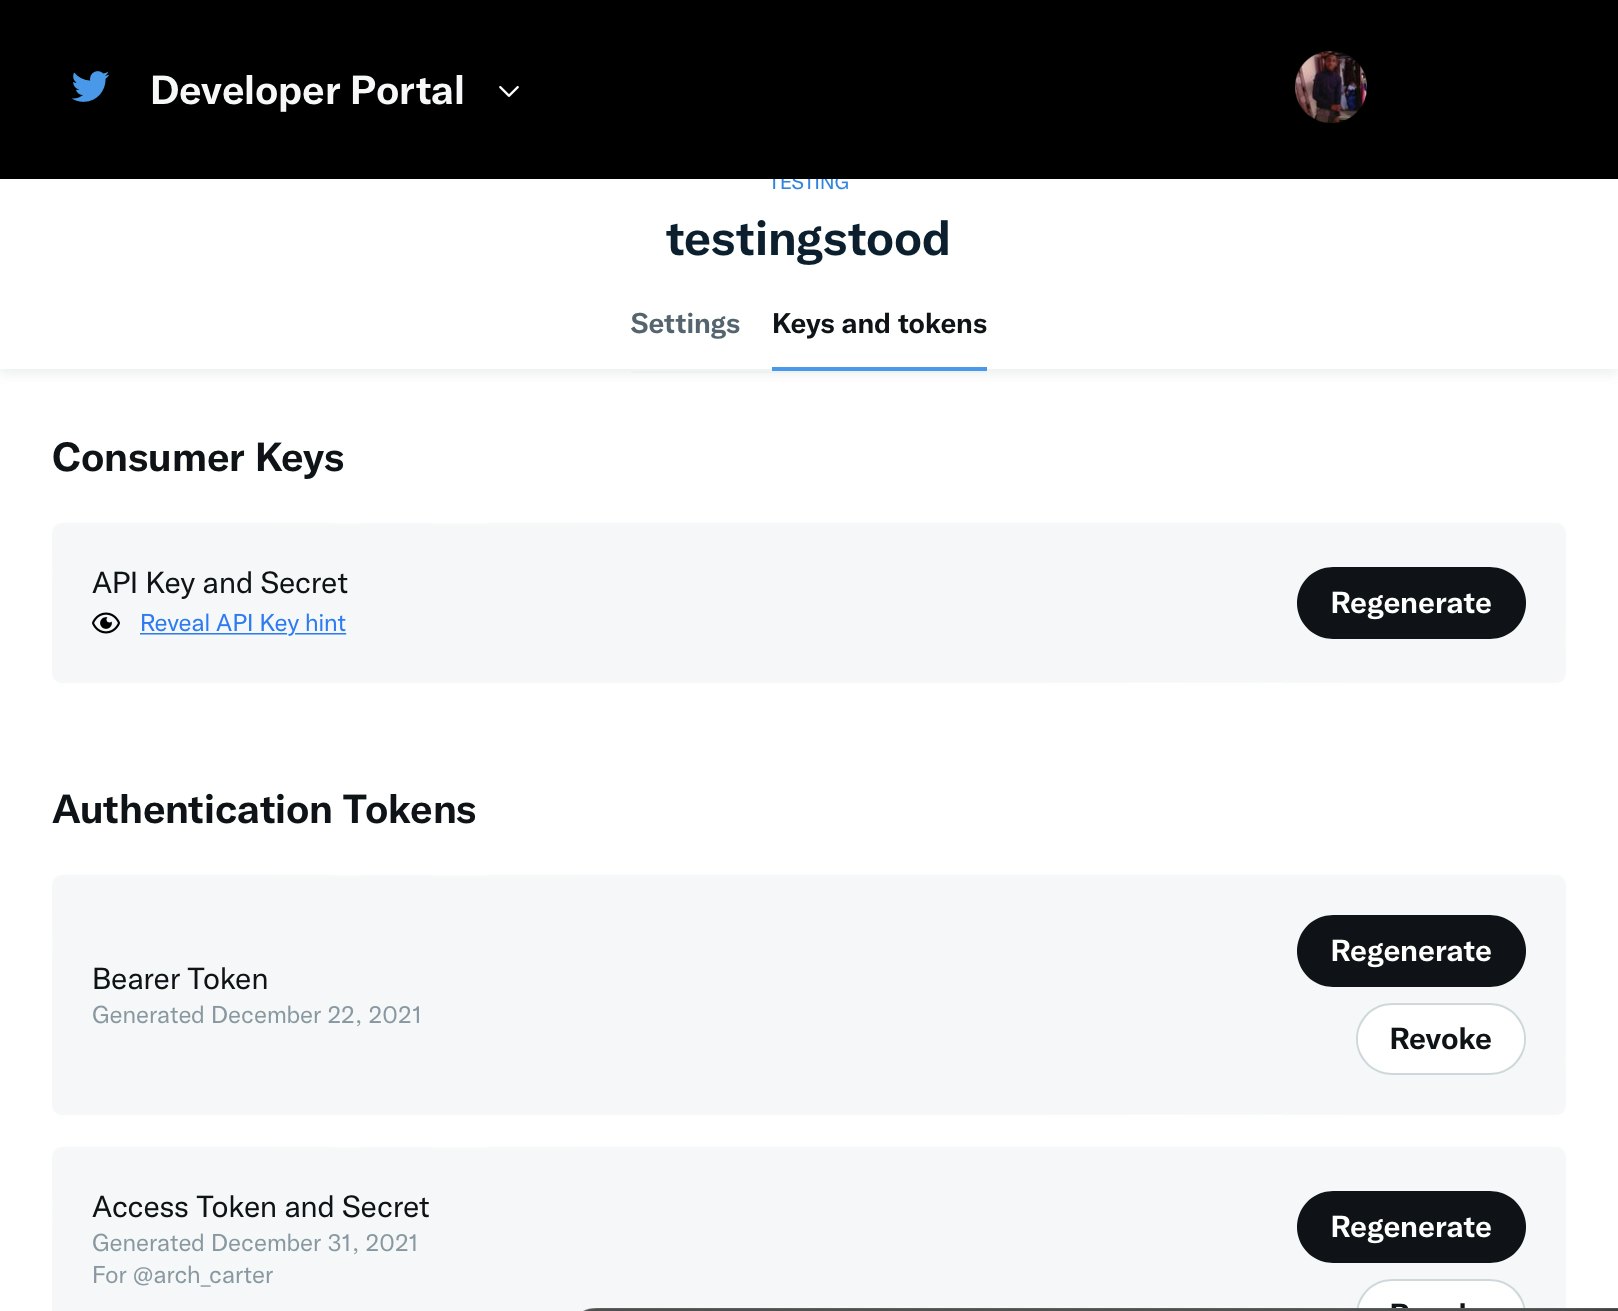
Task: Open the user profile avatar
Action: coord(1330,88)
